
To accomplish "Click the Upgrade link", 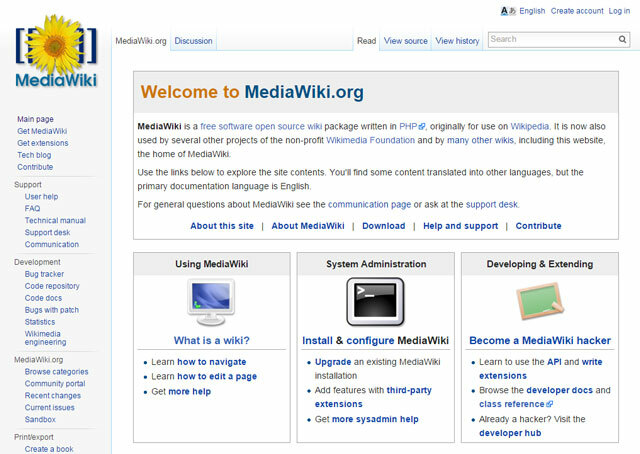I will click(x=333, y=362).
